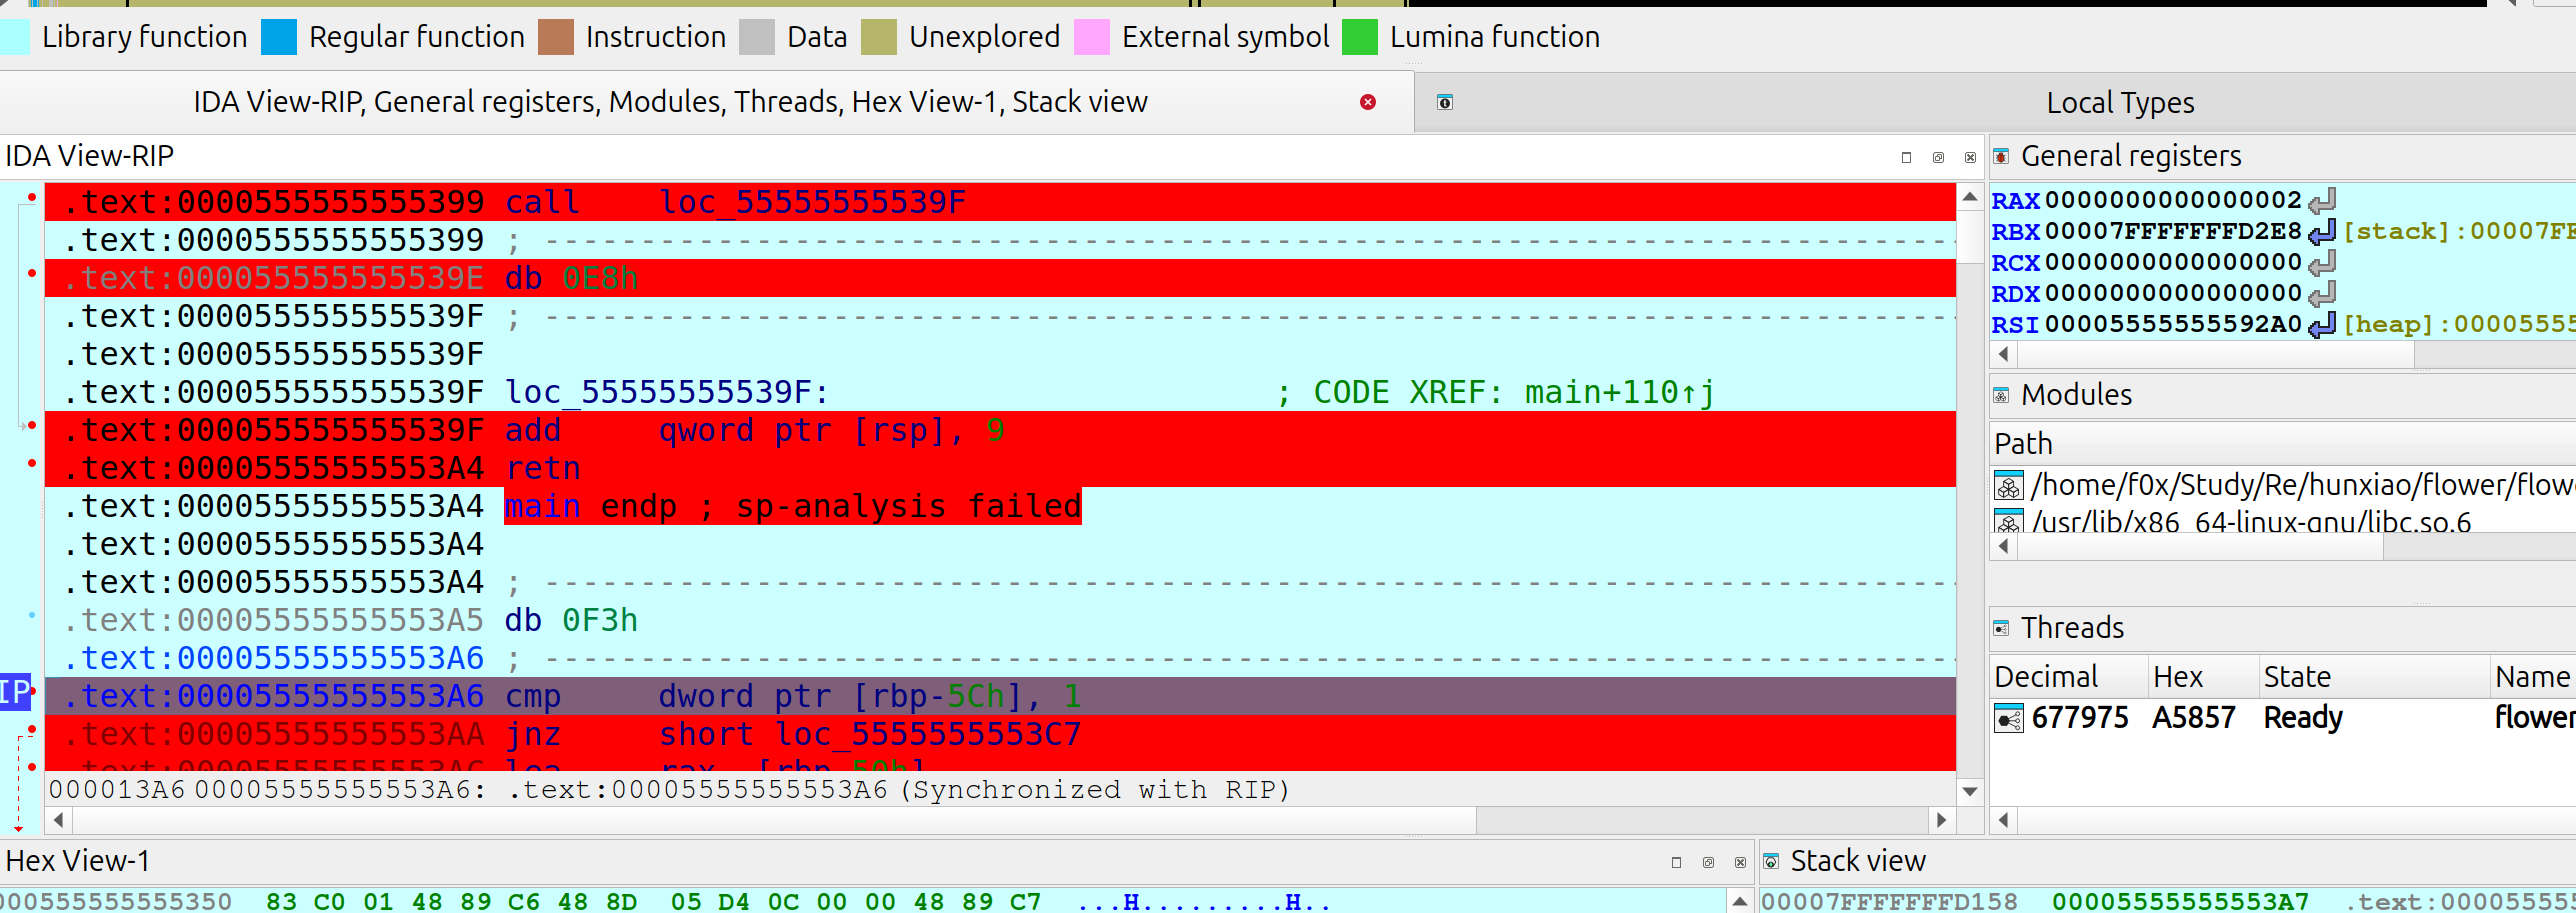Set a breakpoint dot on the db 0F3h line
This screenshot has width=2576, height=913.
coord(32,615)
